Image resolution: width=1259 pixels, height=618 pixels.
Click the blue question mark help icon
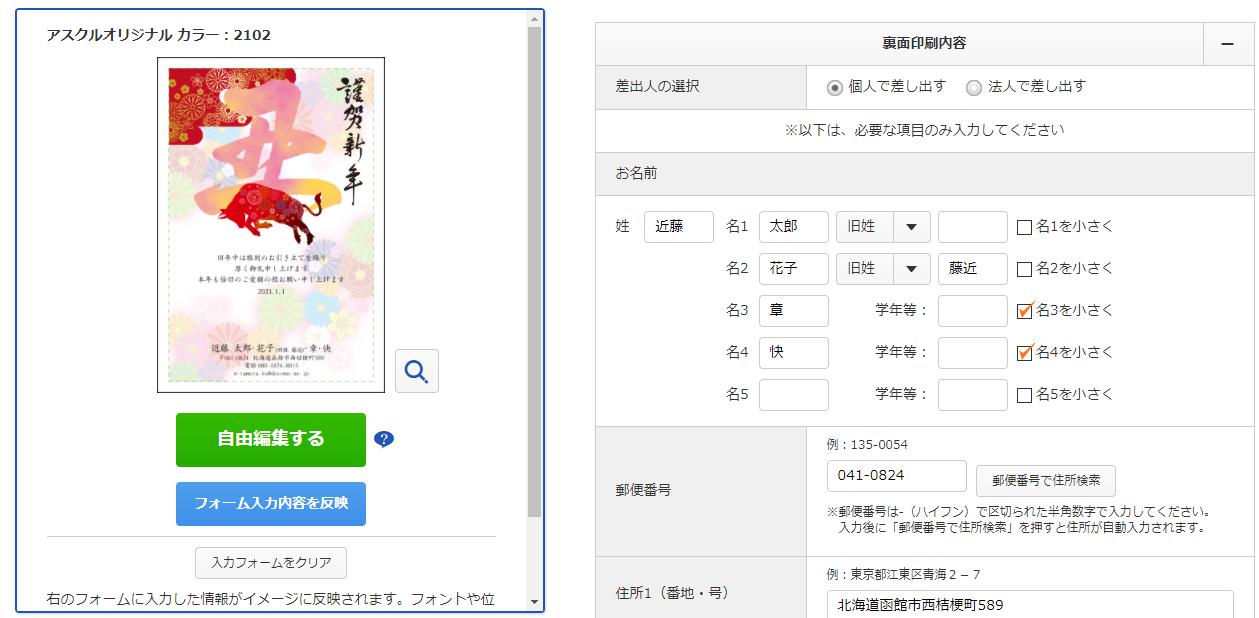(384, 439)
